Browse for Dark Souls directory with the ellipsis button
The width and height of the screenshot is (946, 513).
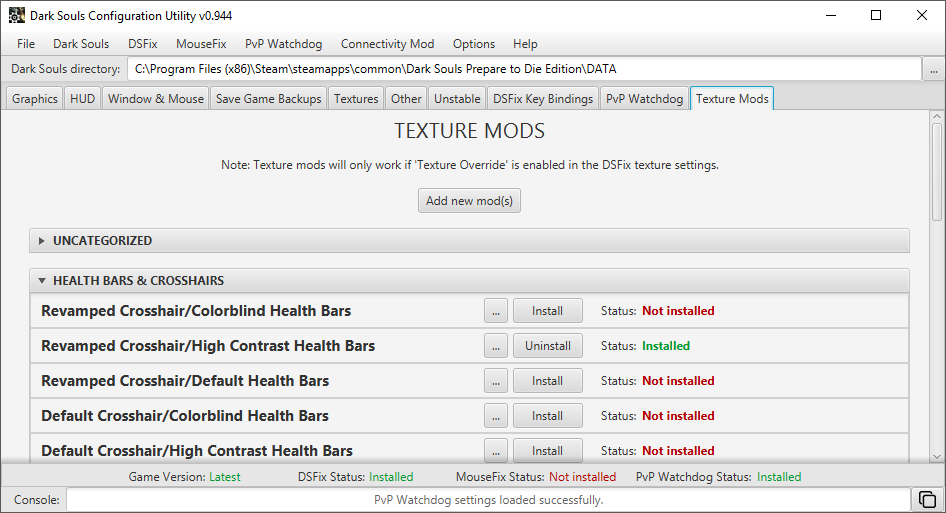[x=933, y=69]
